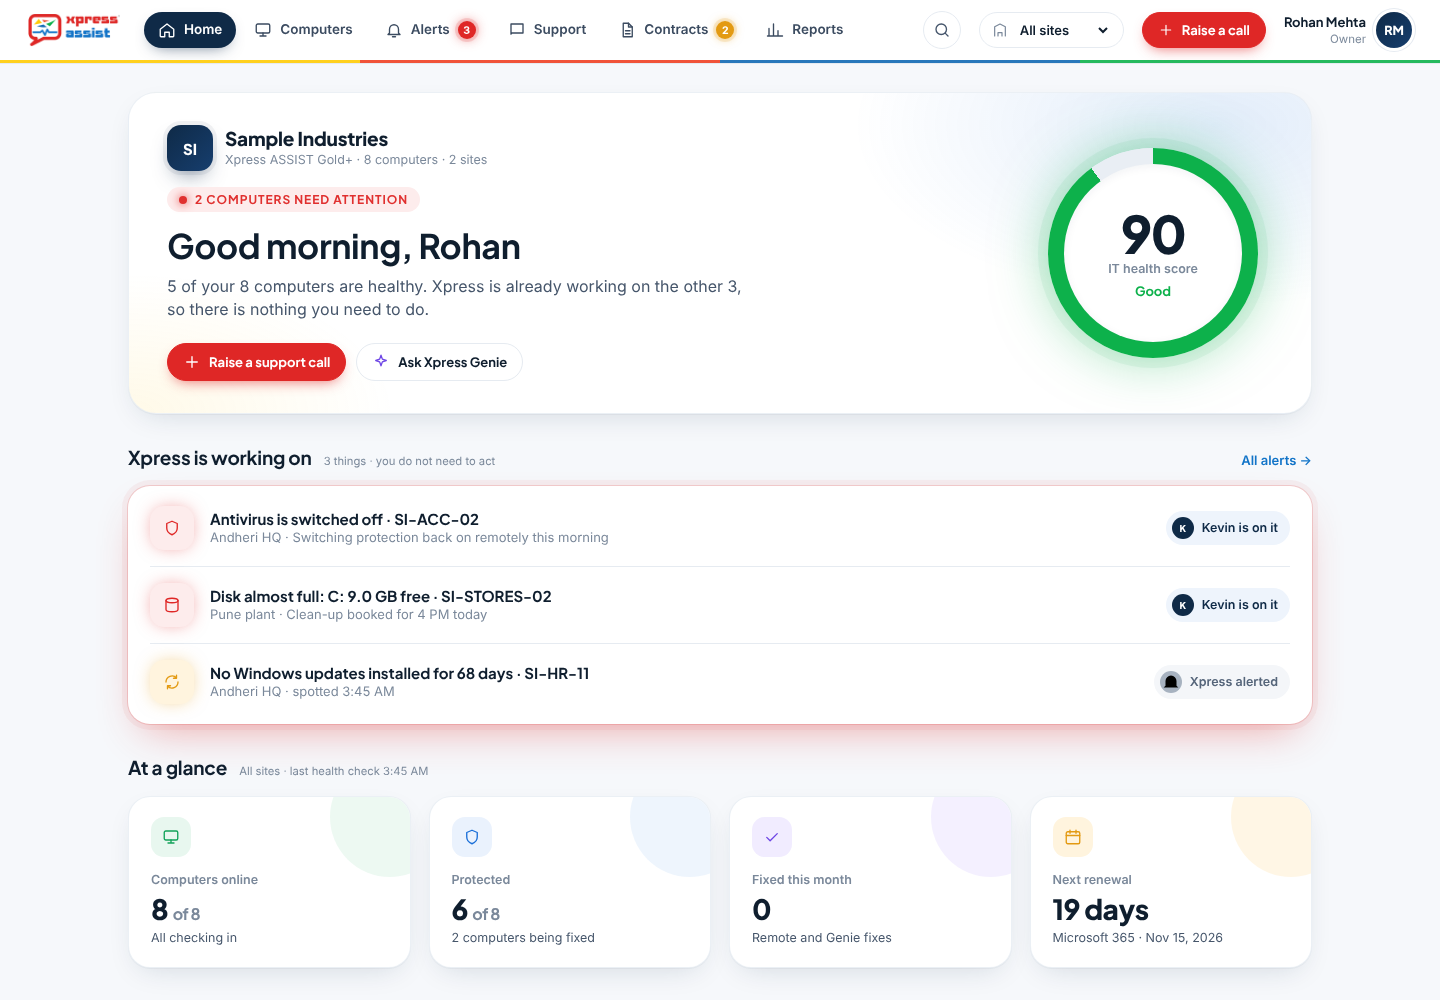Click Kevin's avatar in the disk full row
Screen dimensions: 1440x1000
point(1183,605)
